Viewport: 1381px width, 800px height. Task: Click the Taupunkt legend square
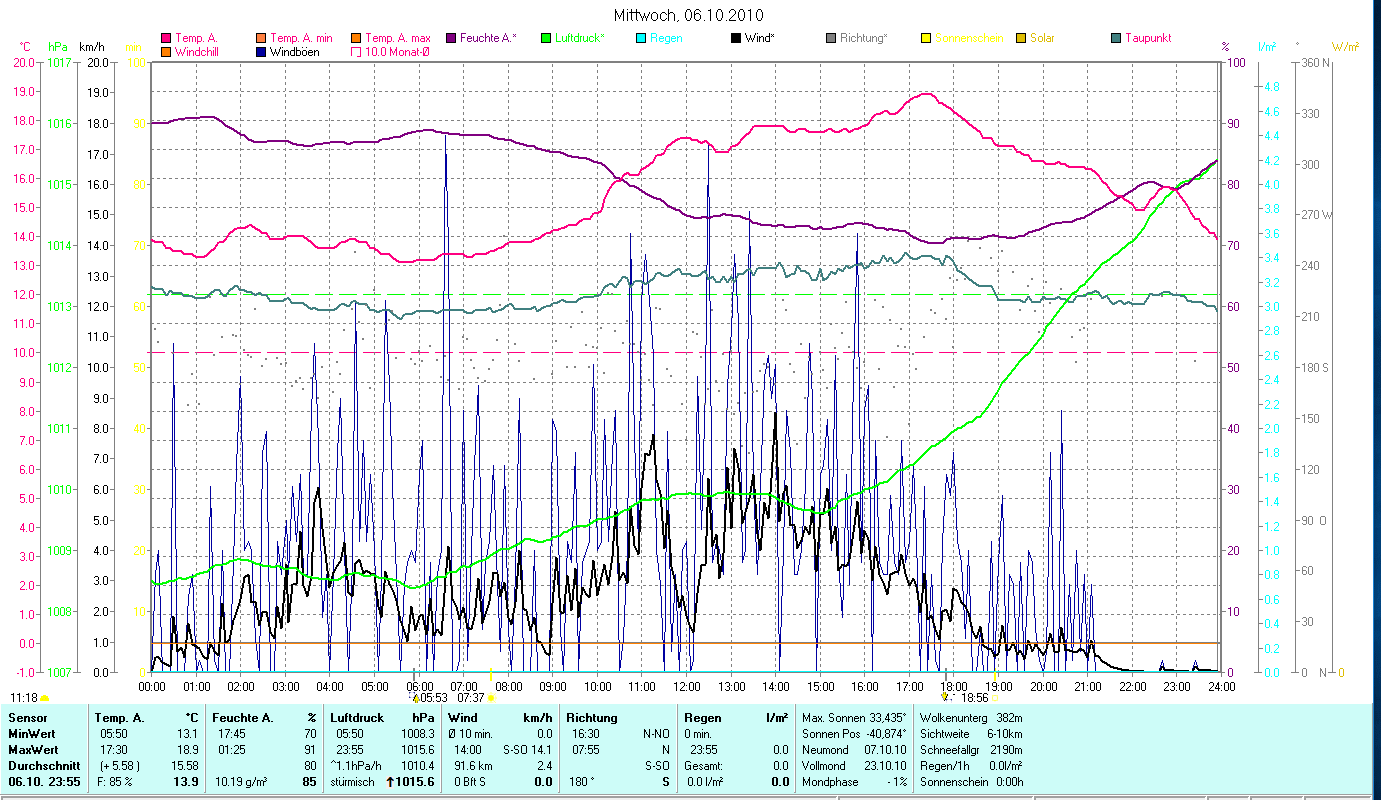point(1116,38)
